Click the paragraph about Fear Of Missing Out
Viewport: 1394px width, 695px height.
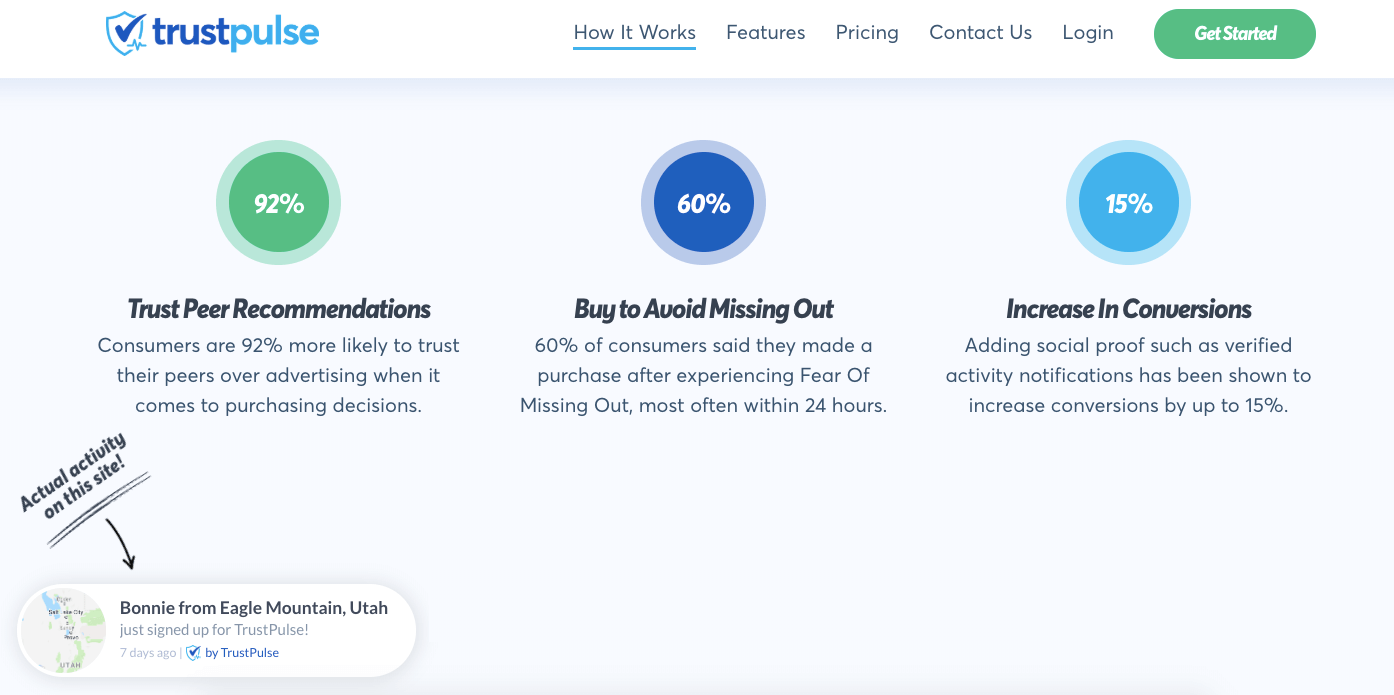703,375
